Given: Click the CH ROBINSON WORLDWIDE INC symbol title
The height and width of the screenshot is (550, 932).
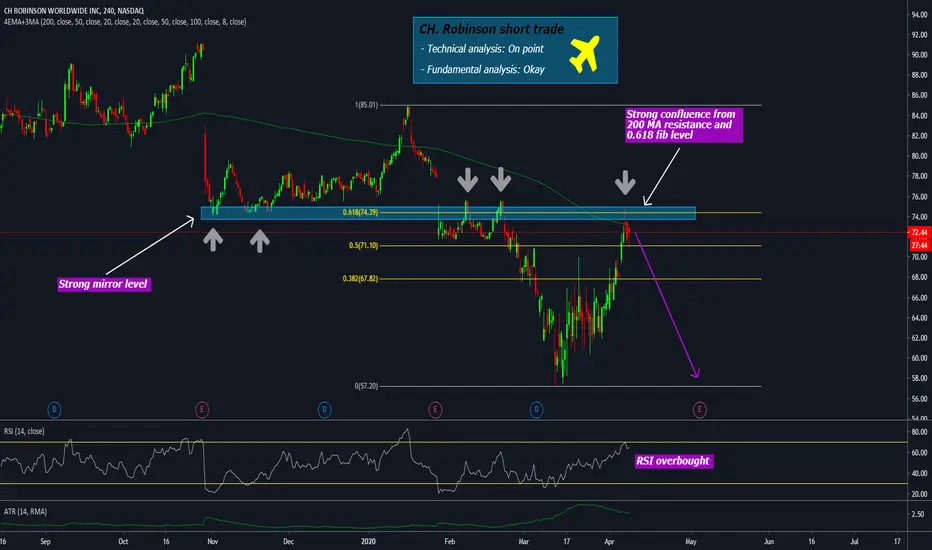Looking at the screenshot, I should 74,11.
